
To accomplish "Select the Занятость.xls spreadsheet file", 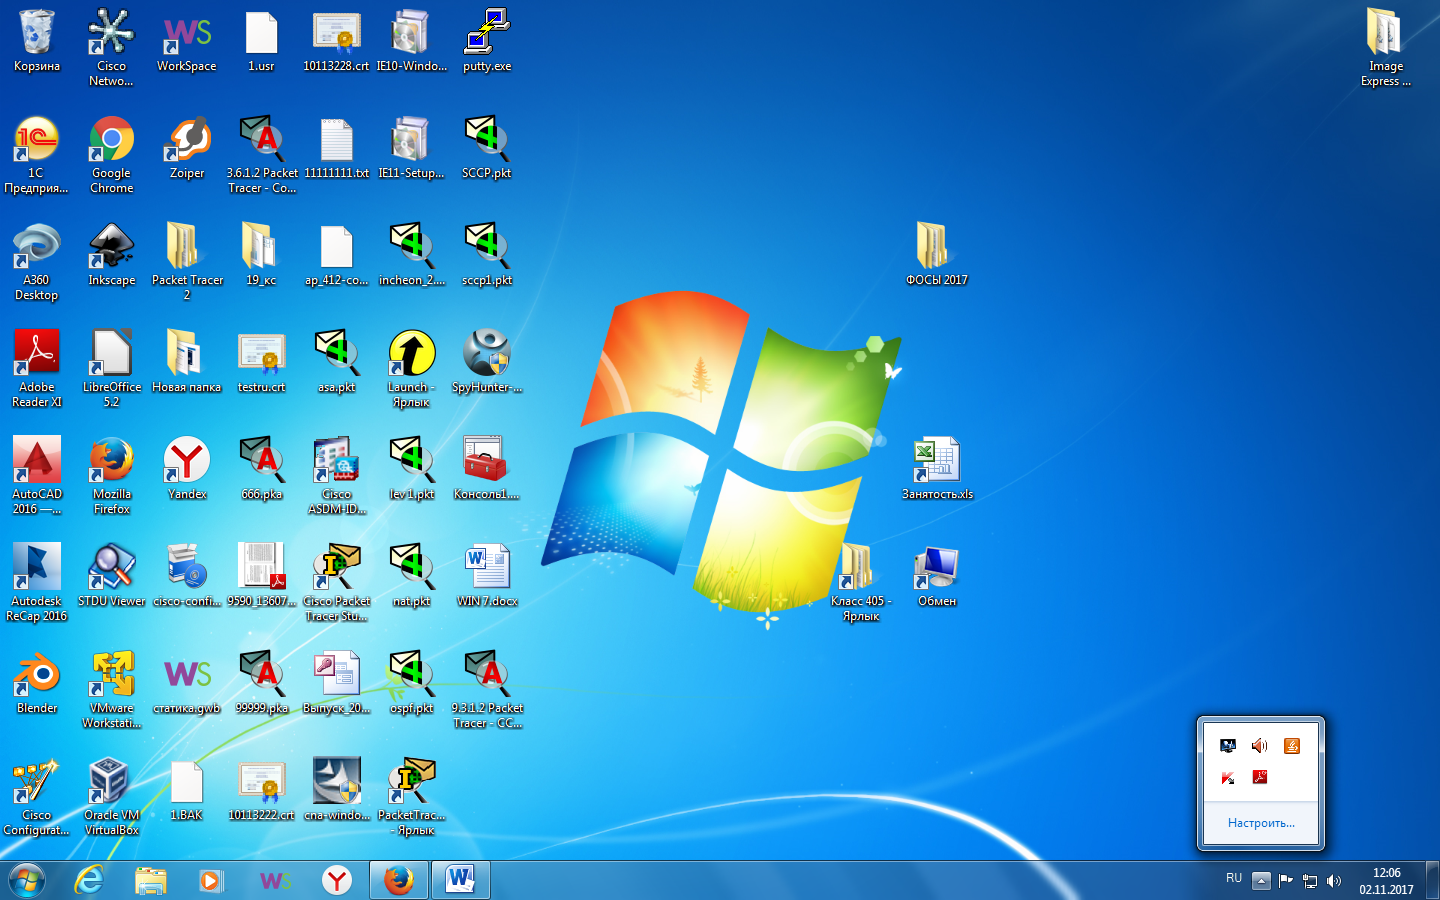I will tap(937, 469).
